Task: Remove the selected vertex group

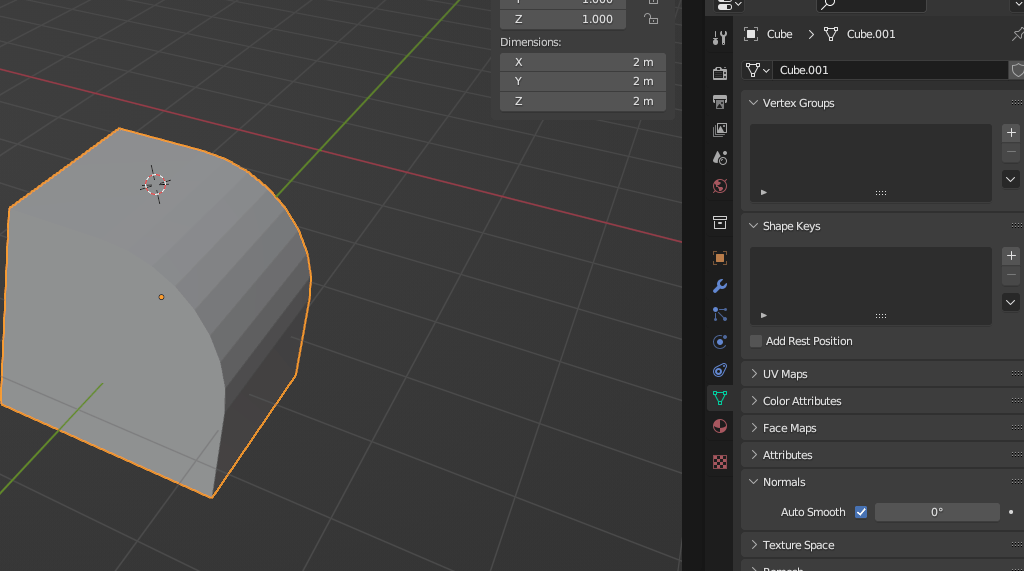Action: click(x=1010, y=152)
